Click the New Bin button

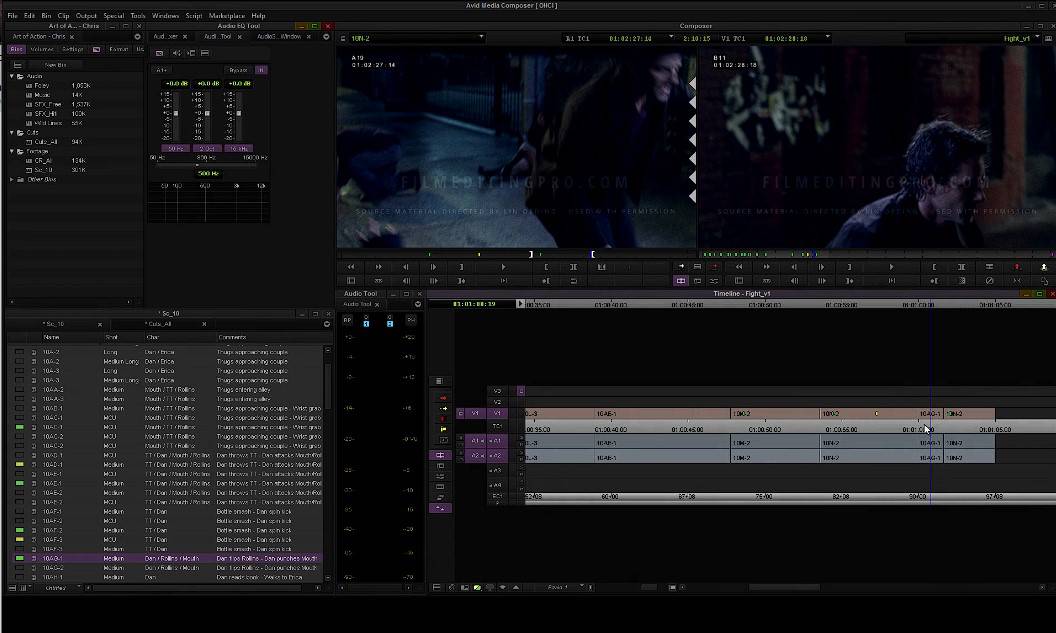click(55, 65)
